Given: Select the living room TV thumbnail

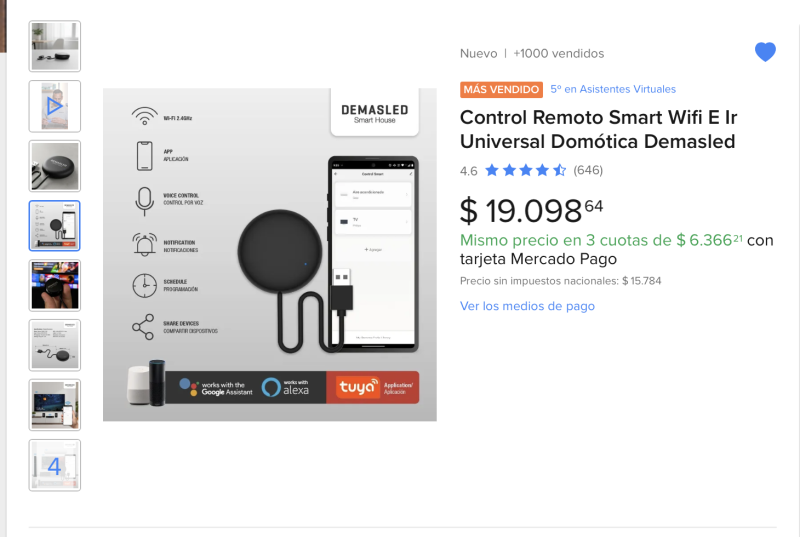Looking at the screenshot, I should pos(55,405).
